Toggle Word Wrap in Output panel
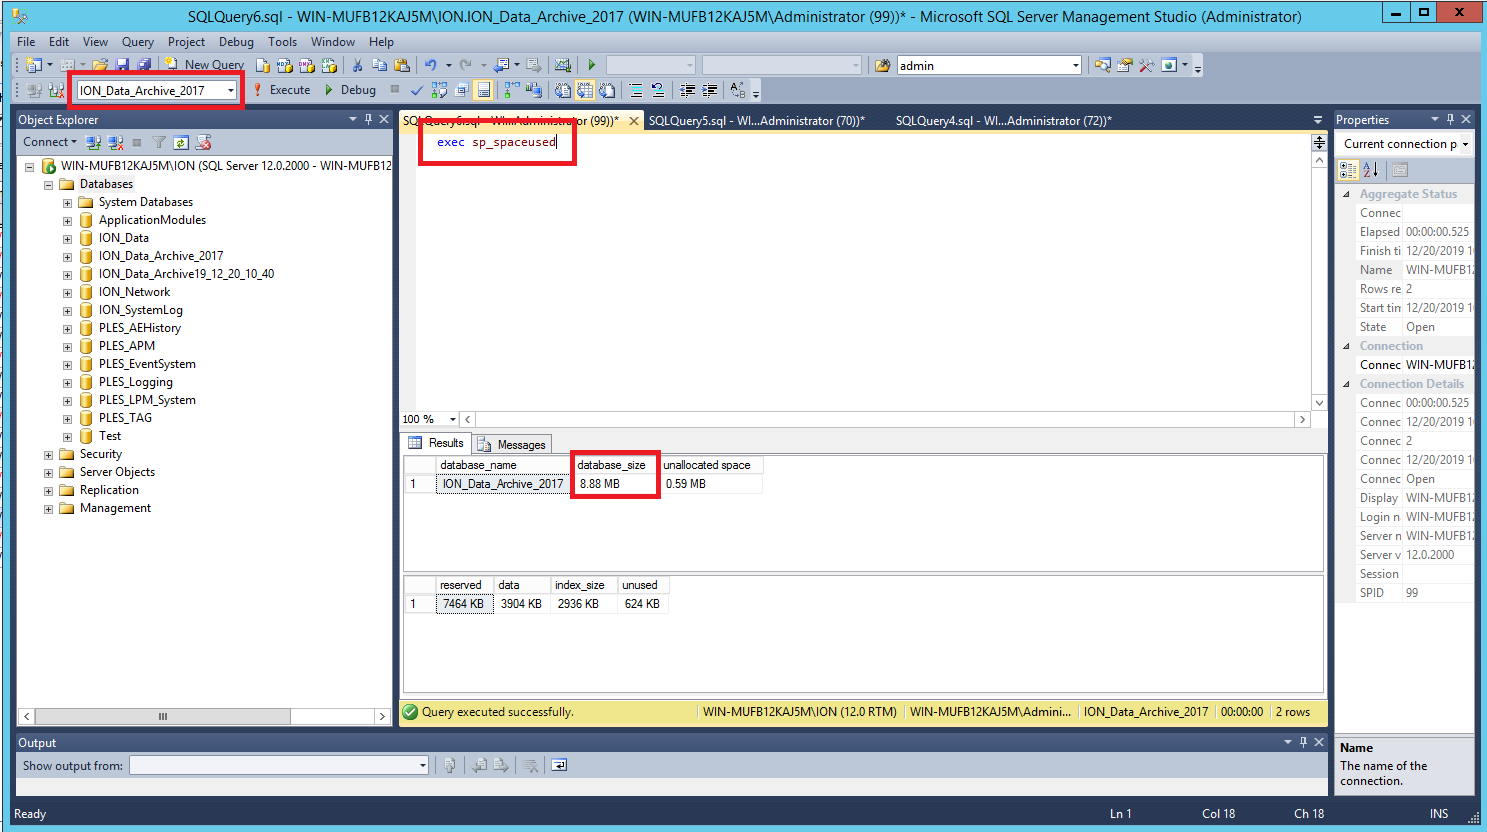This screenshot has width=1487, height=832. pos(559,765)
